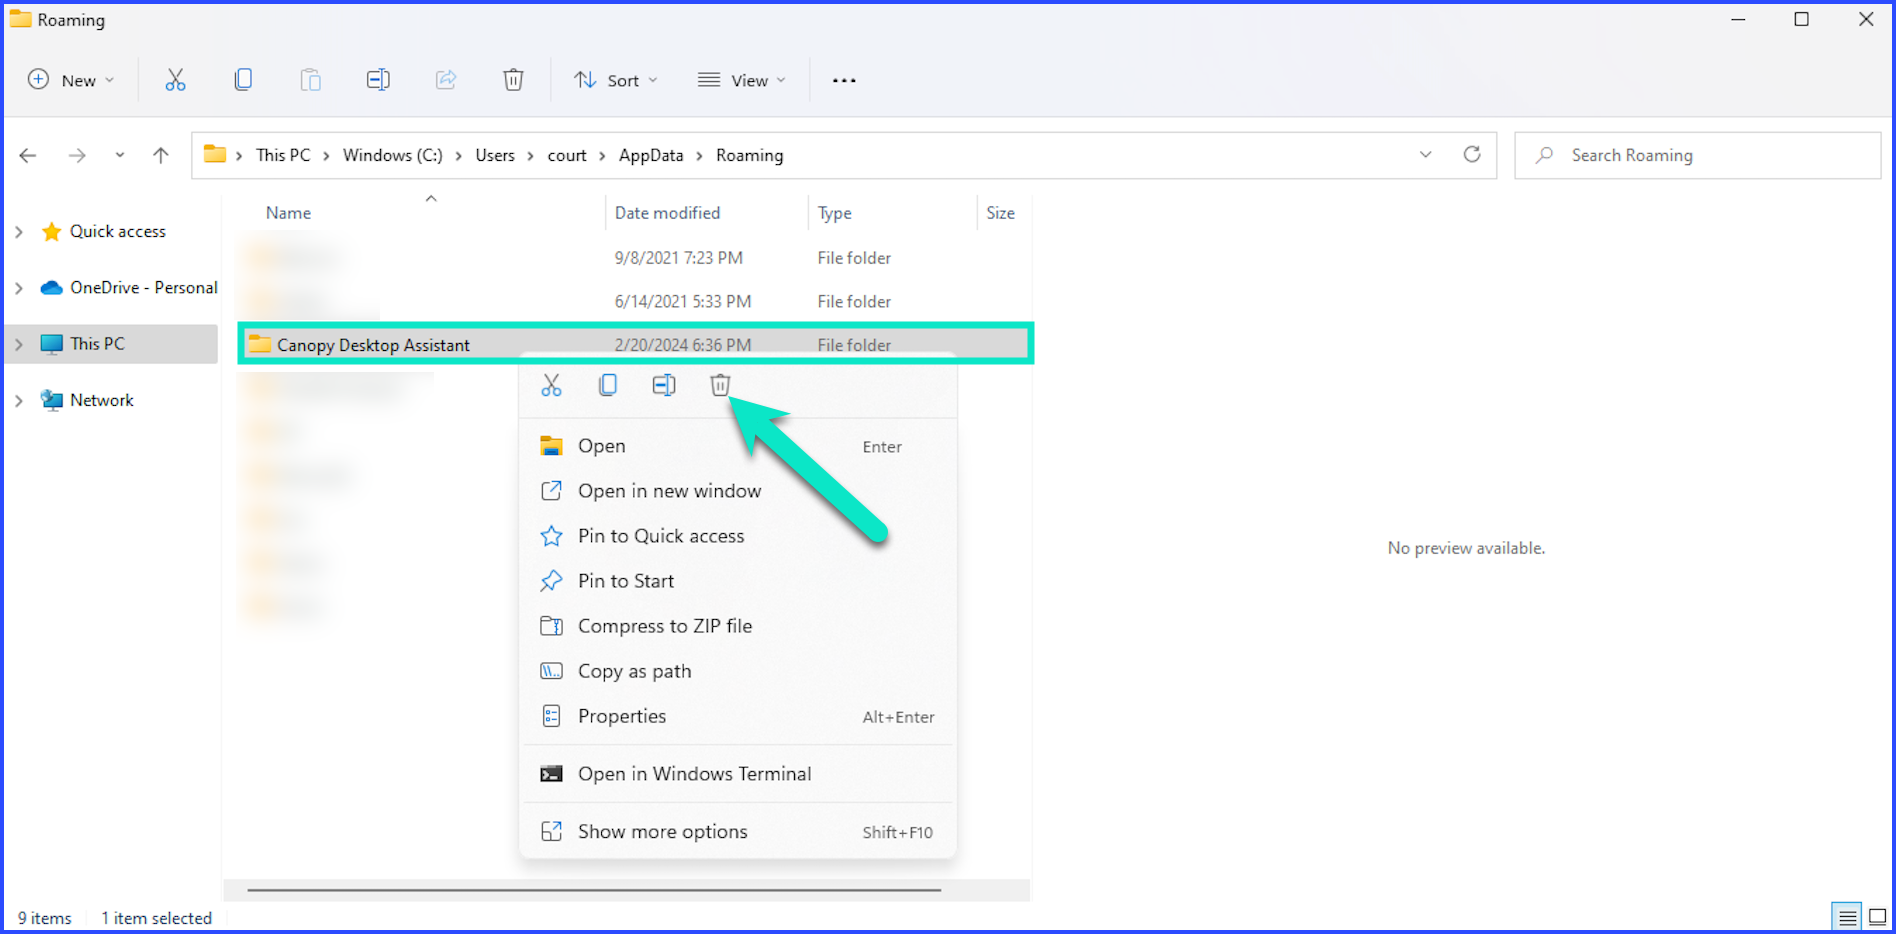Click Show more options
Viewport: 1896px width, 934px height.
738,832
